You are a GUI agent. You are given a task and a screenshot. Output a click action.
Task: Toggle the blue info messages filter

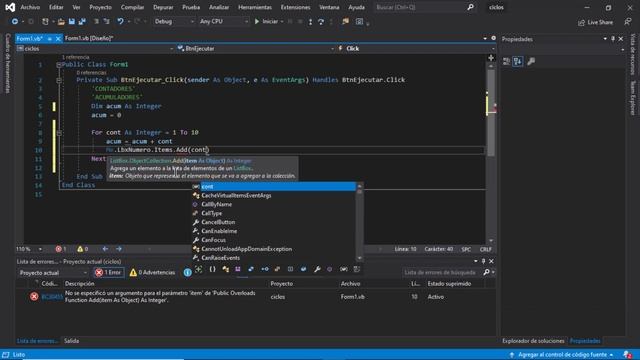coord(187,273)
